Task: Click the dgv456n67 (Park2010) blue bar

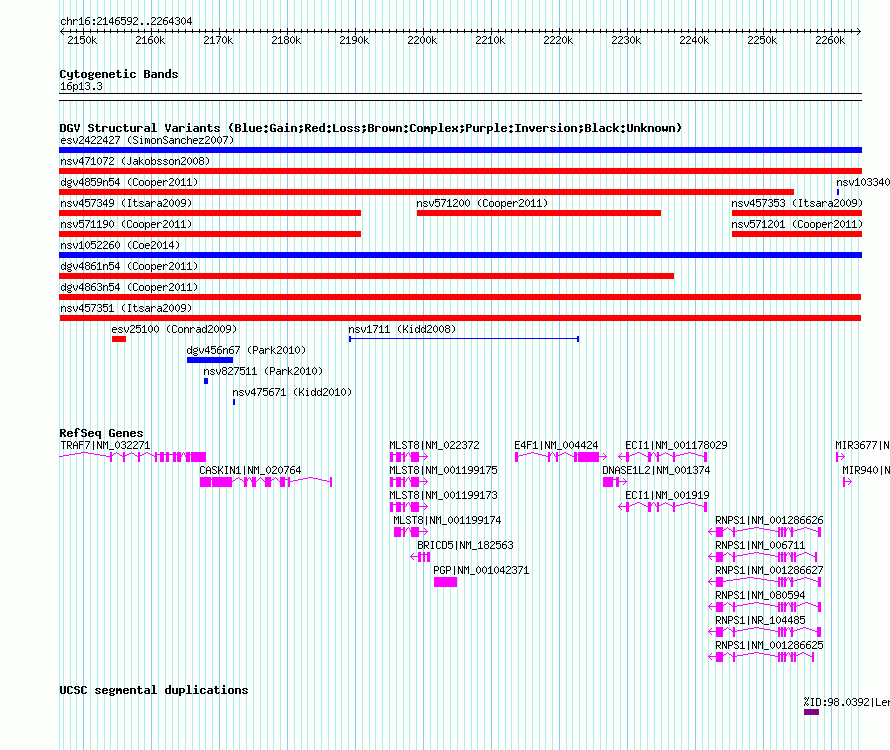Action: (210, 360)
